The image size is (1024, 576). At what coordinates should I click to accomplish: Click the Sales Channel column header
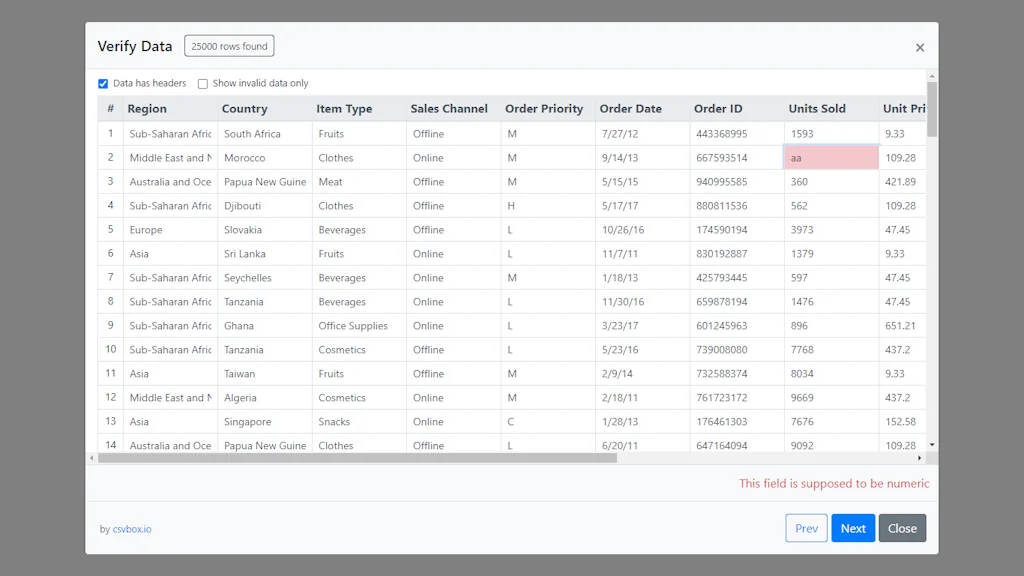[450, 108]
